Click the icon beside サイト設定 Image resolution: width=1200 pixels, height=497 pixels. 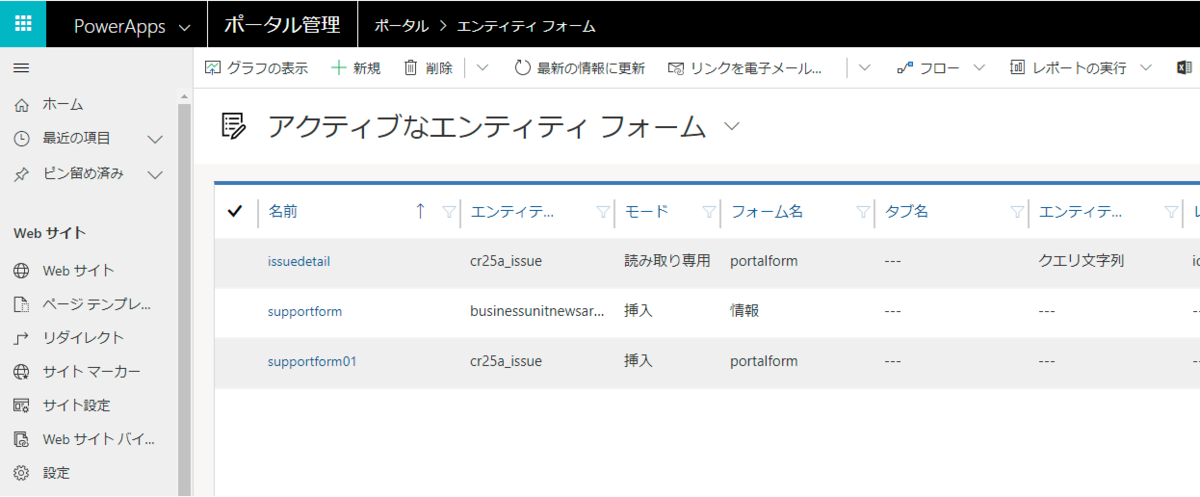coord(22,405)
